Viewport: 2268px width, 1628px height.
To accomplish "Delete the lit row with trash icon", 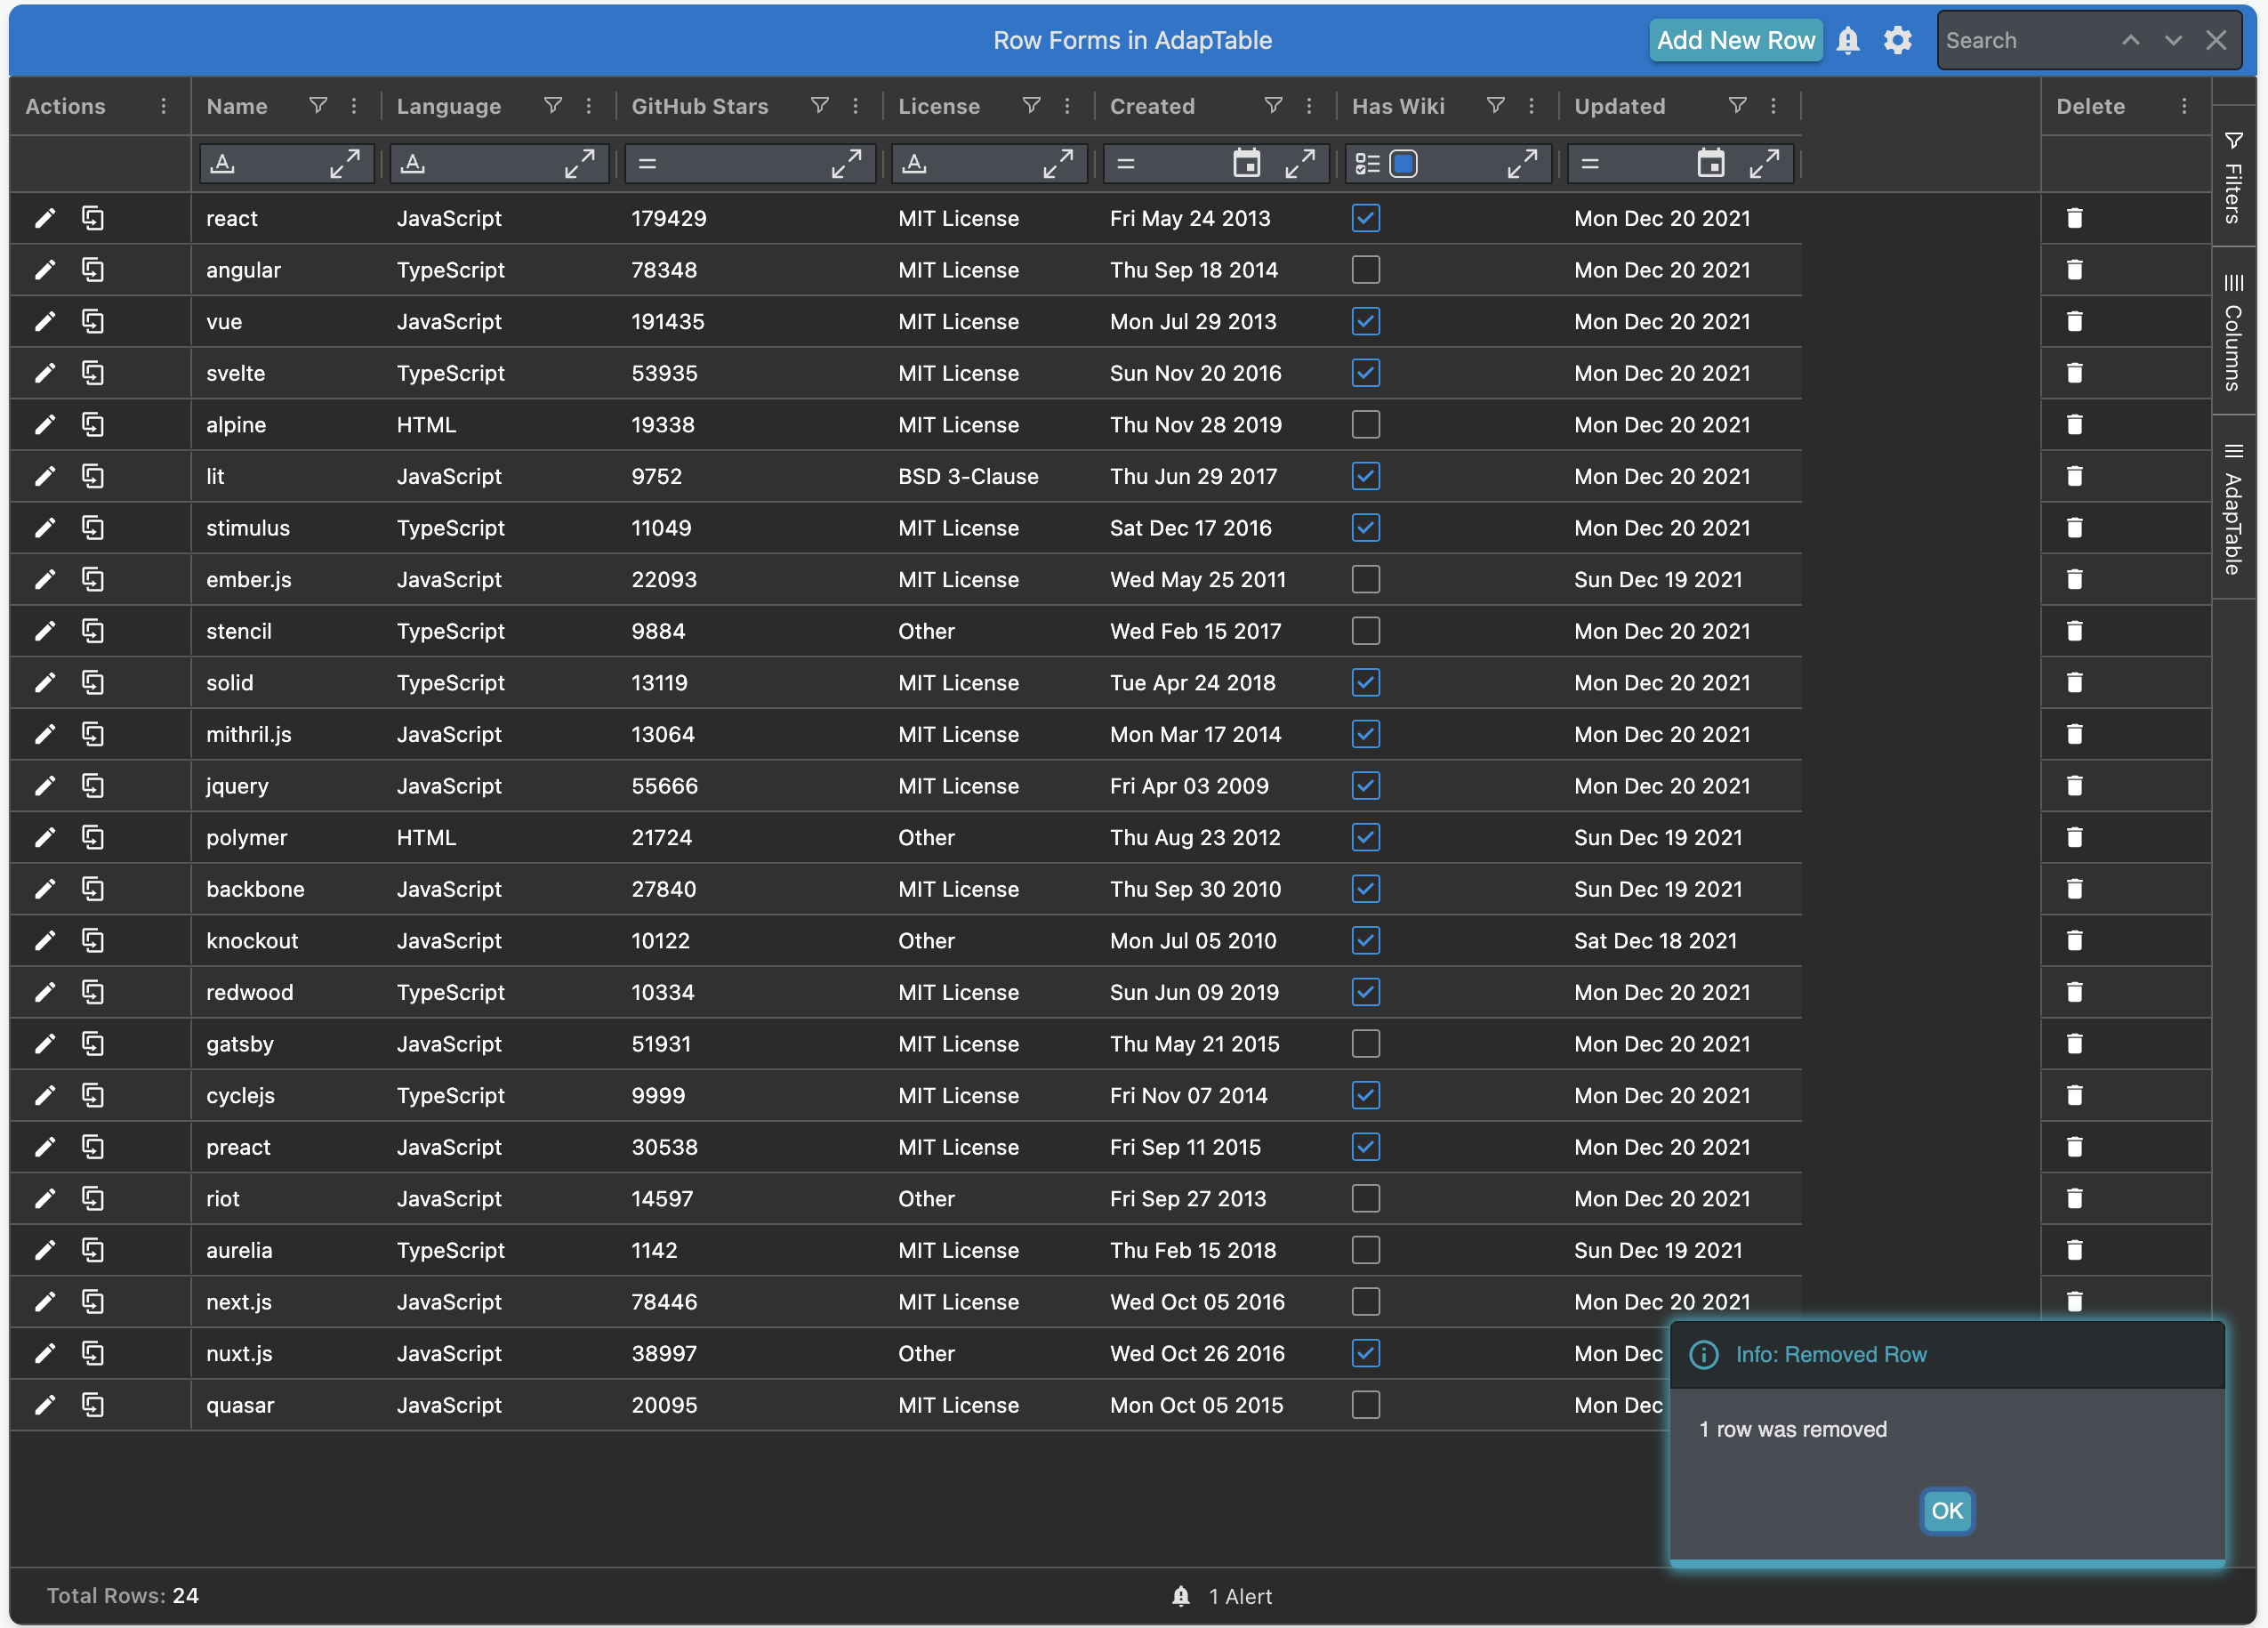I will pos(2075,477).
